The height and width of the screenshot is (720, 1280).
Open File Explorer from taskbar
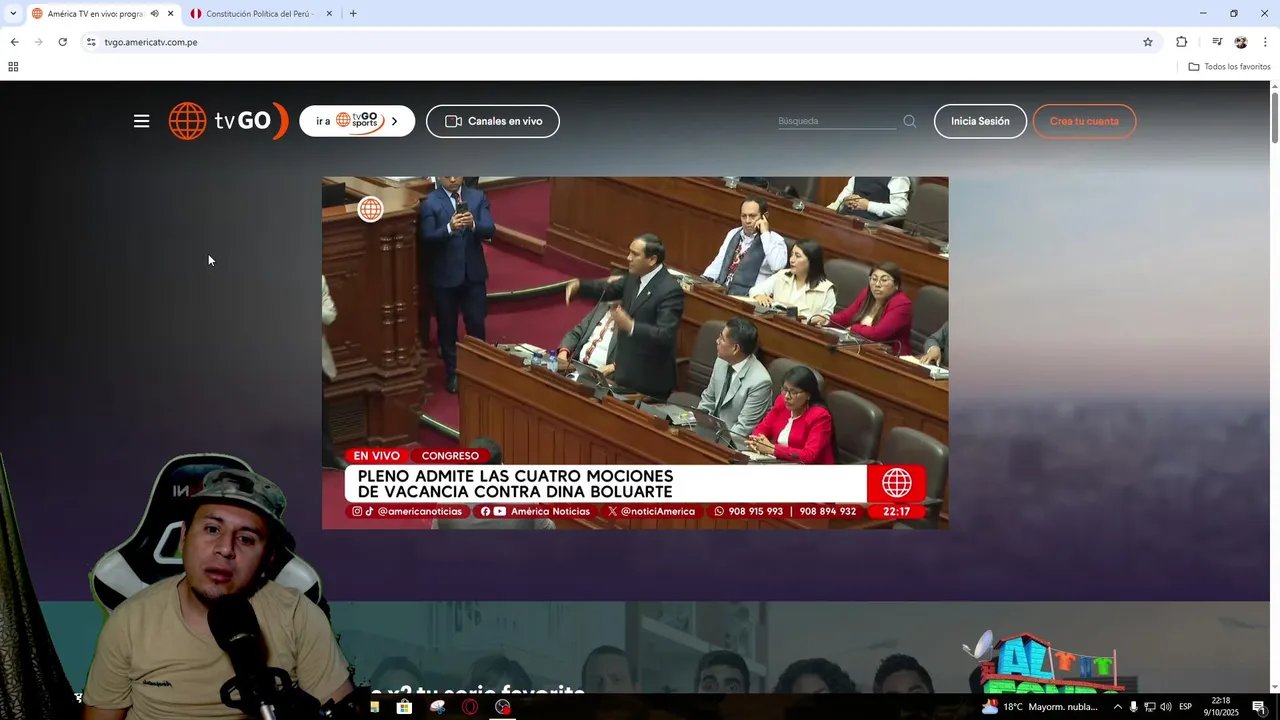point(374,707)
